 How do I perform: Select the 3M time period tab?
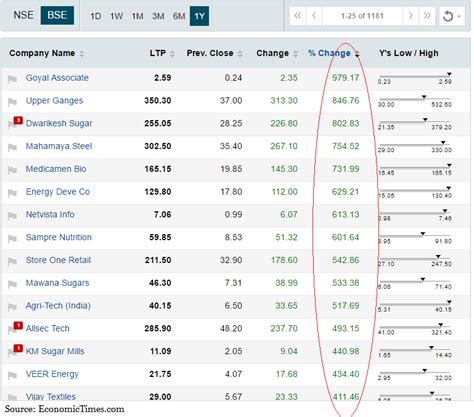pos(158,16)
